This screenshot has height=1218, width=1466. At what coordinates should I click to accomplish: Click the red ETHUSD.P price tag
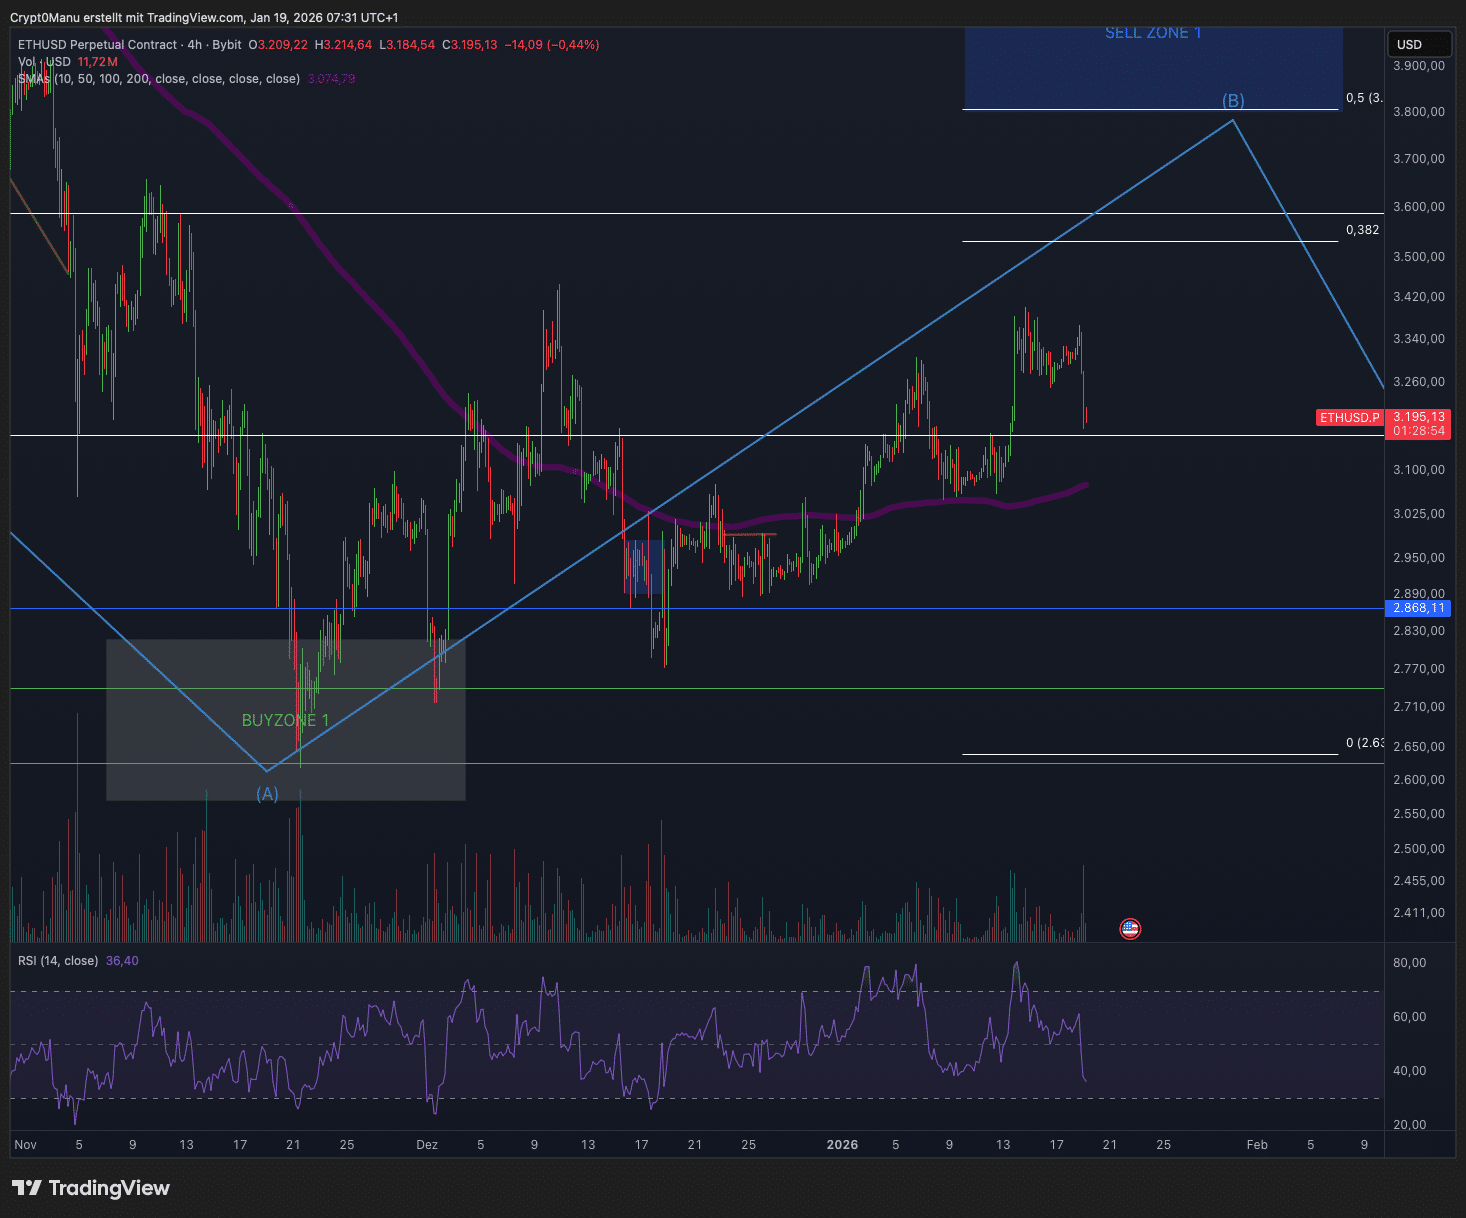[1349, 418]
